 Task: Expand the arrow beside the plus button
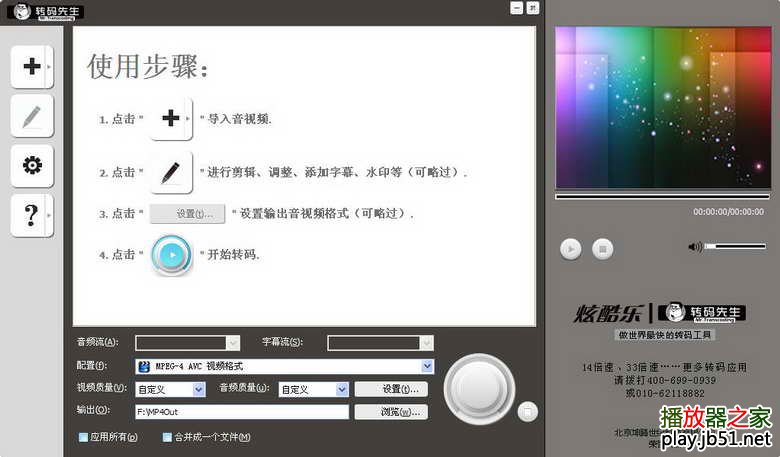(49, 66)
